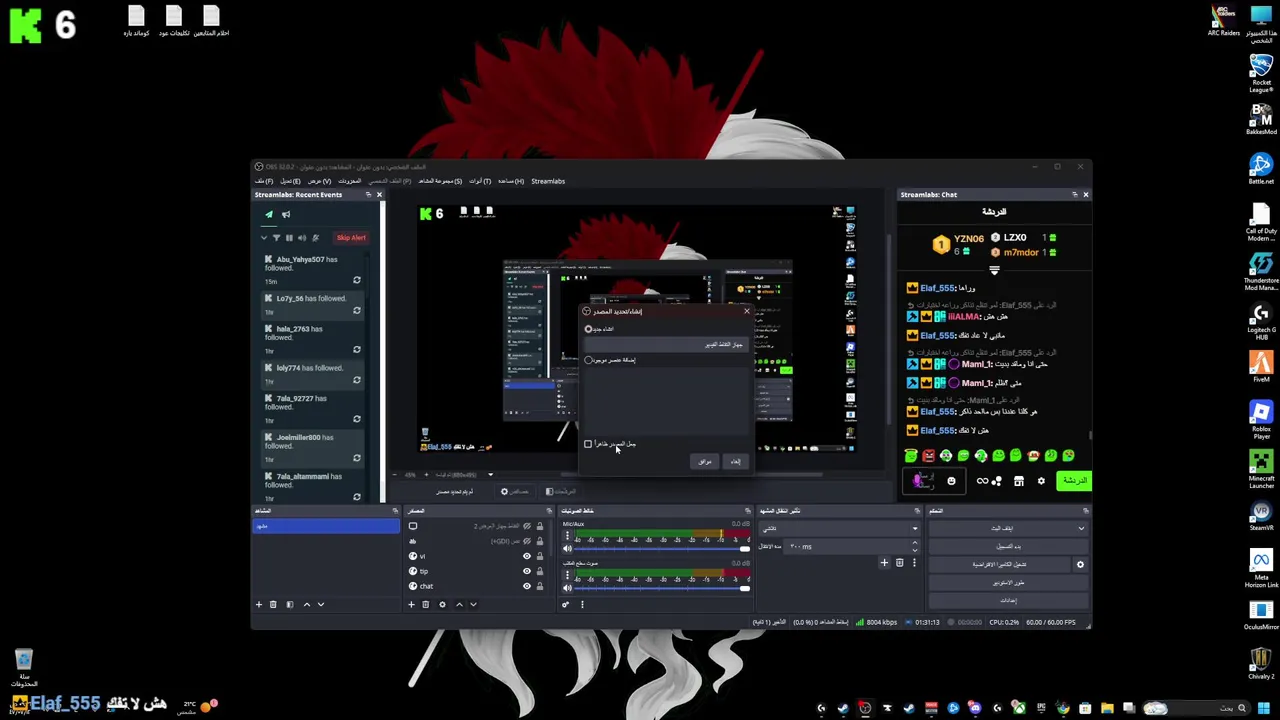Open source properties gear in the Sources dock
The height and width of the screenshot is (720, 1280).
coord(442,604)
